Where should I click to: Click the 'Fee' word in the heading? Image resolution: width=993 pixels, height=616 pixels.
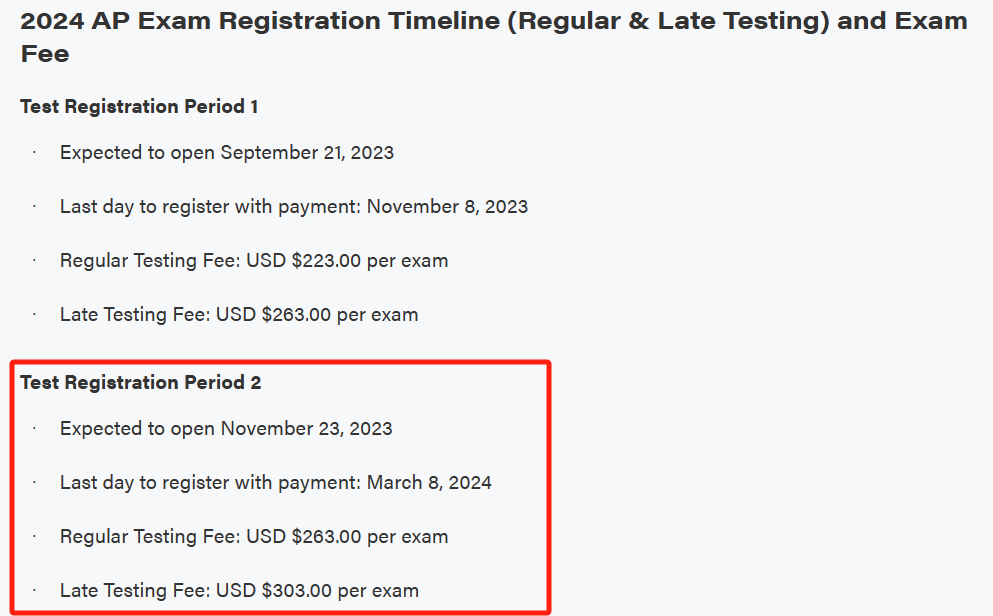click(x=45, y=54)
